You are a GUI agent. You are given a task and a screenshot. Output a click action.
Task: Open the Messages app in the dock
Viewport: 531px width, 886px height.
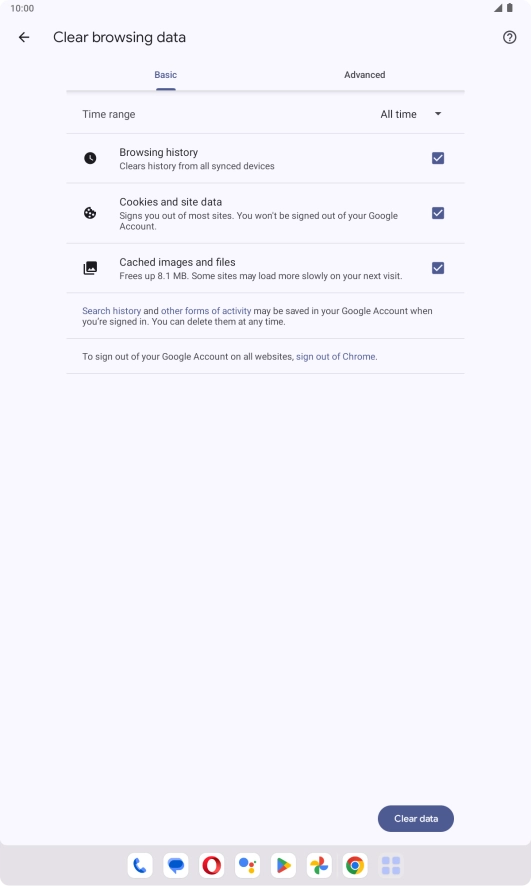point(176,865)
